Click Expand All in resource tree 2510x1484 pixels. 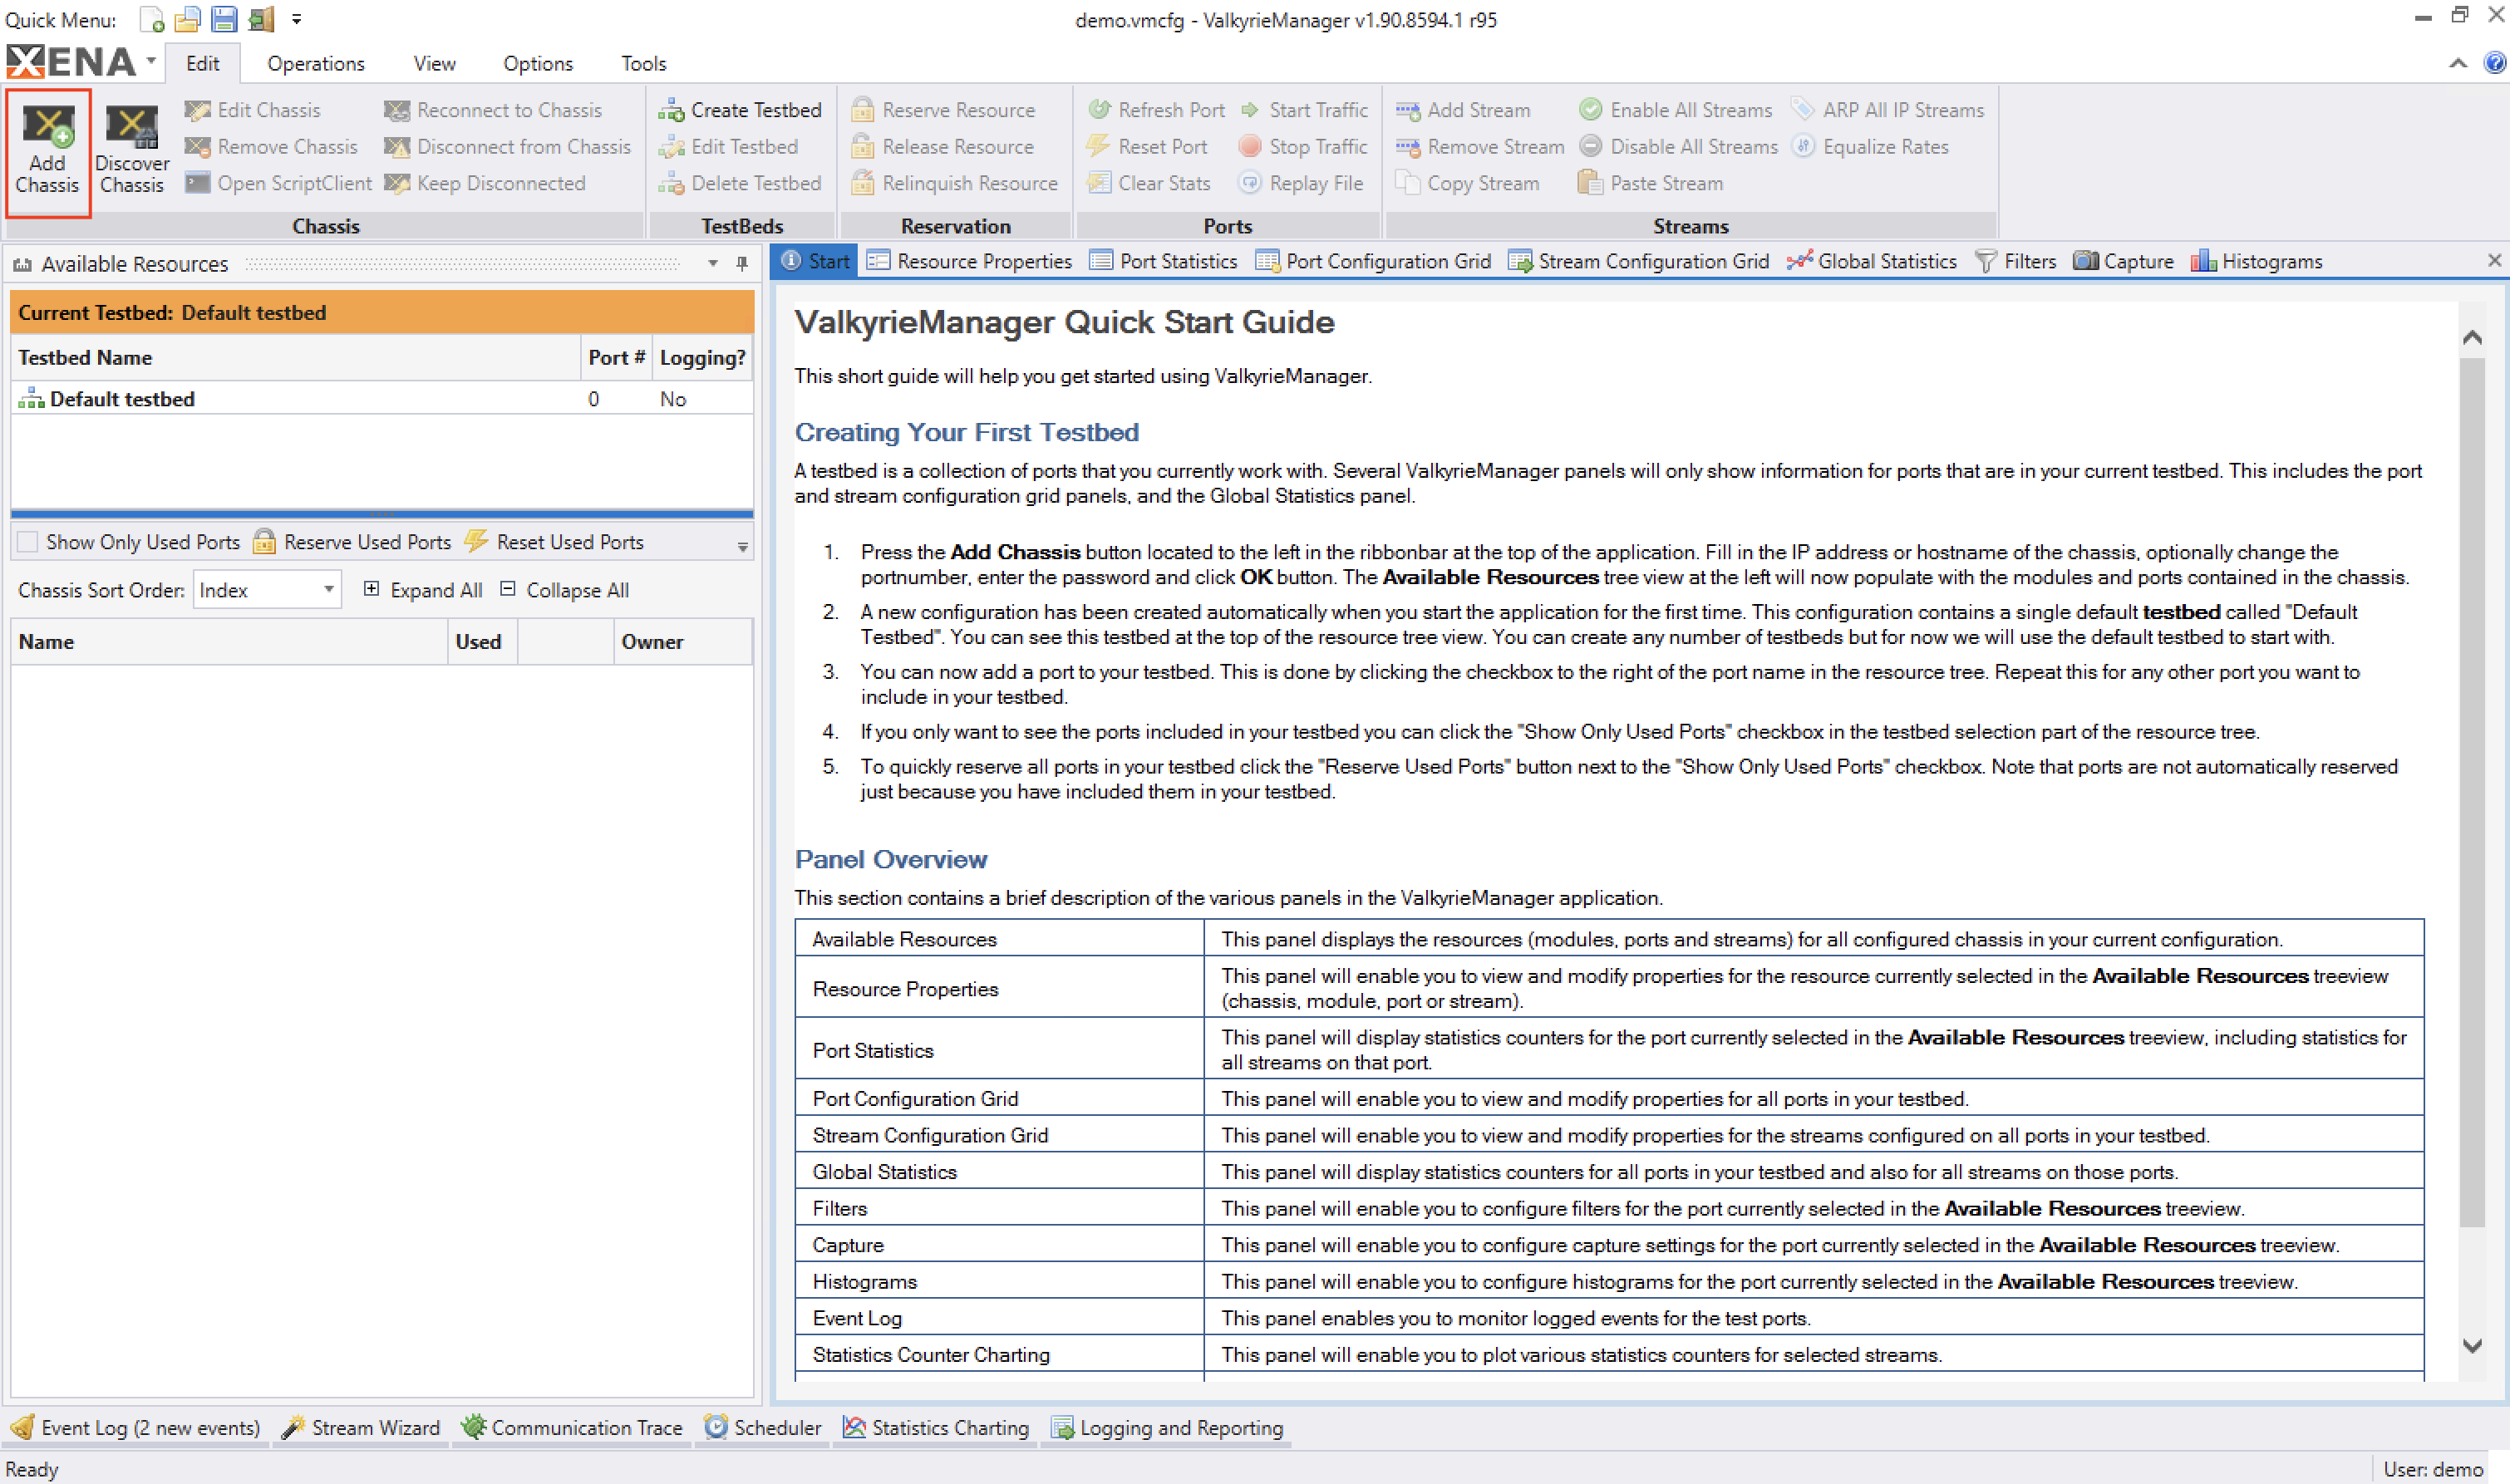pos(422,590)
